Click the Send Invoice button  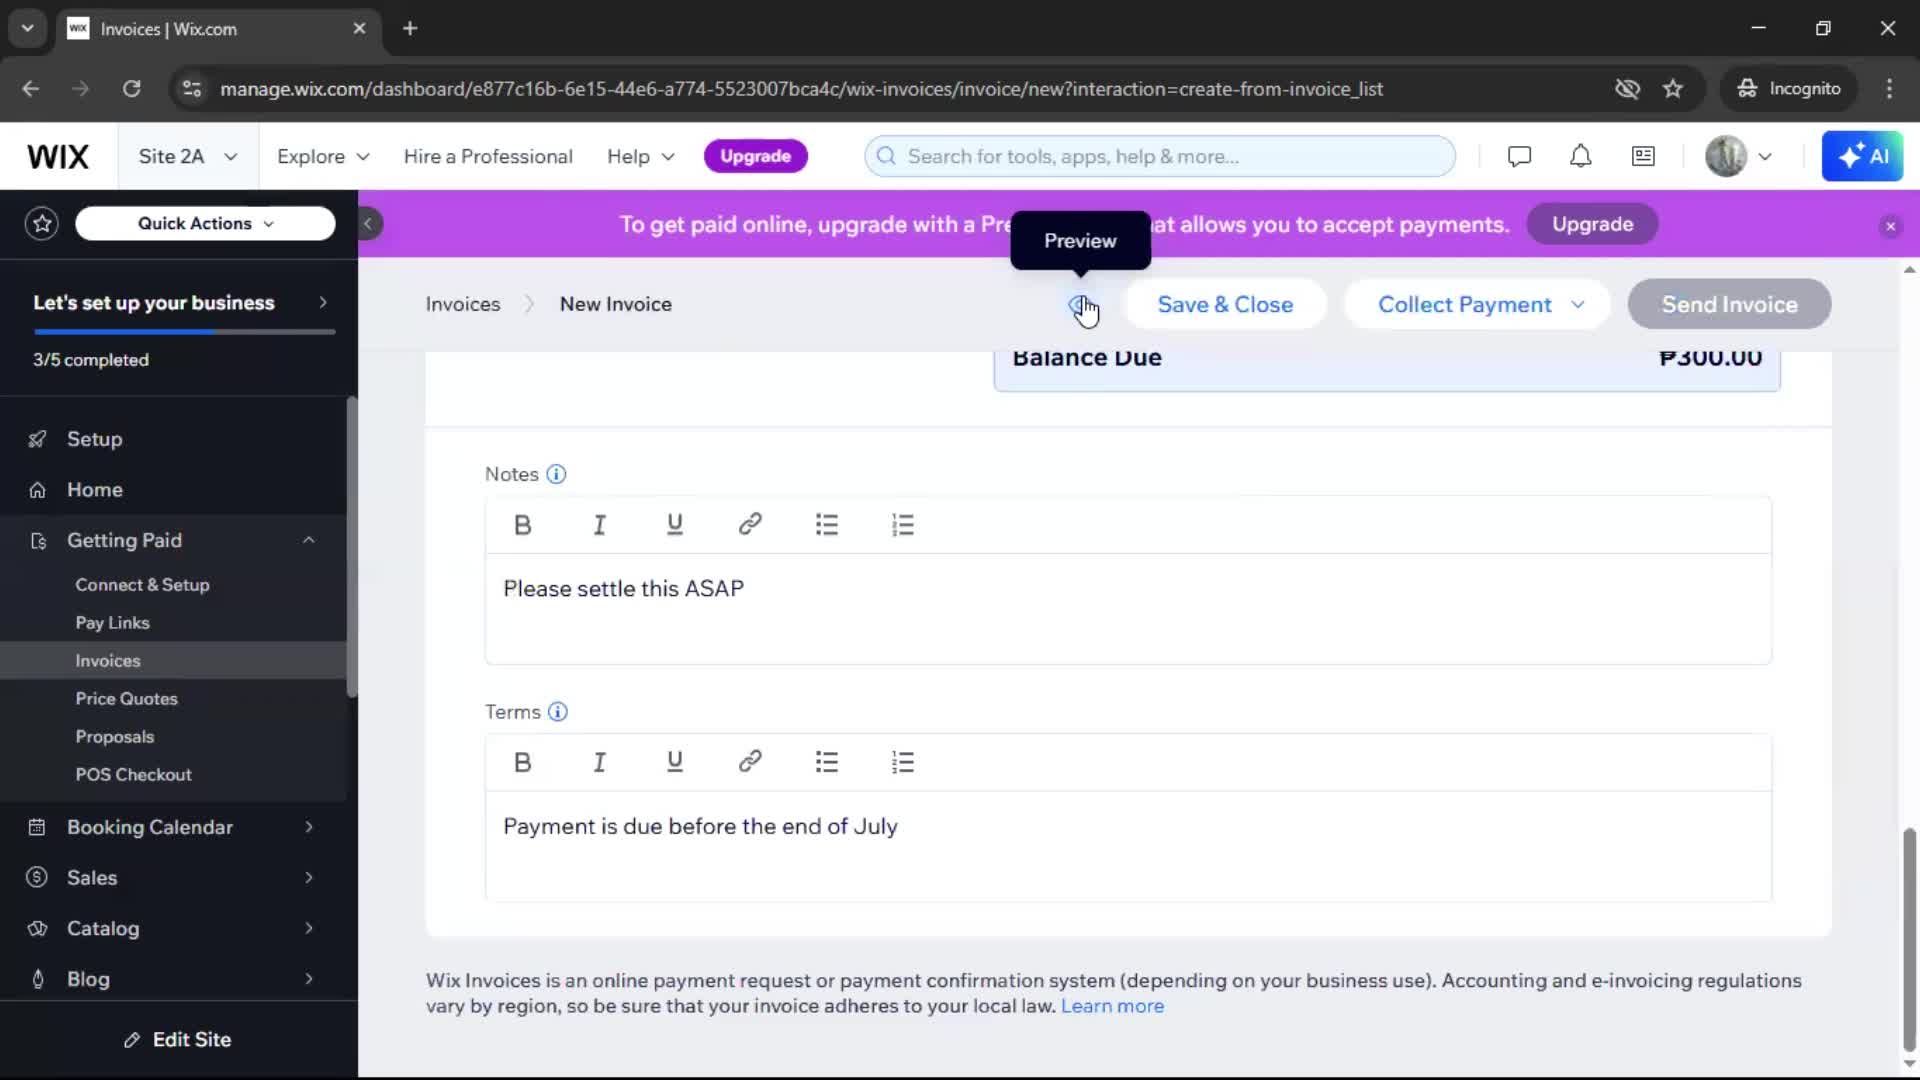pos(1729,304)
